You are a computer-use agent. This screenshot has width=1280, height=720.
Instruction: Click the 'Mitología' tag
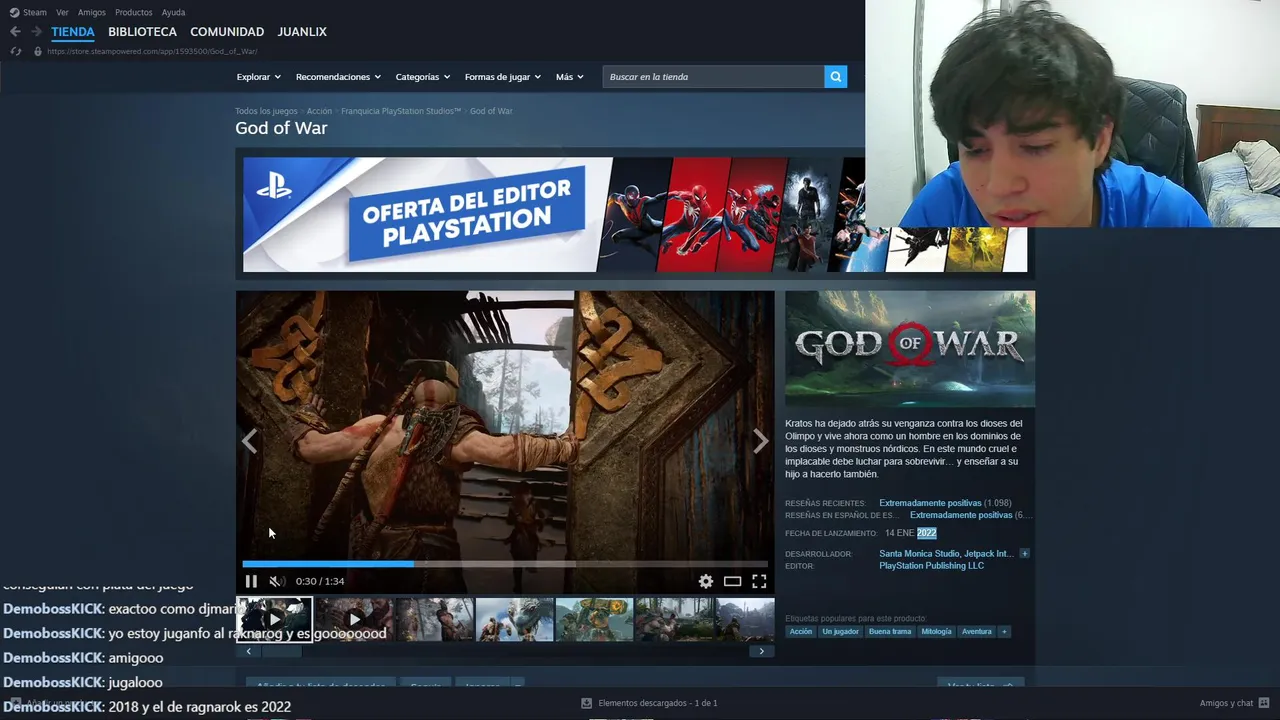936,632
